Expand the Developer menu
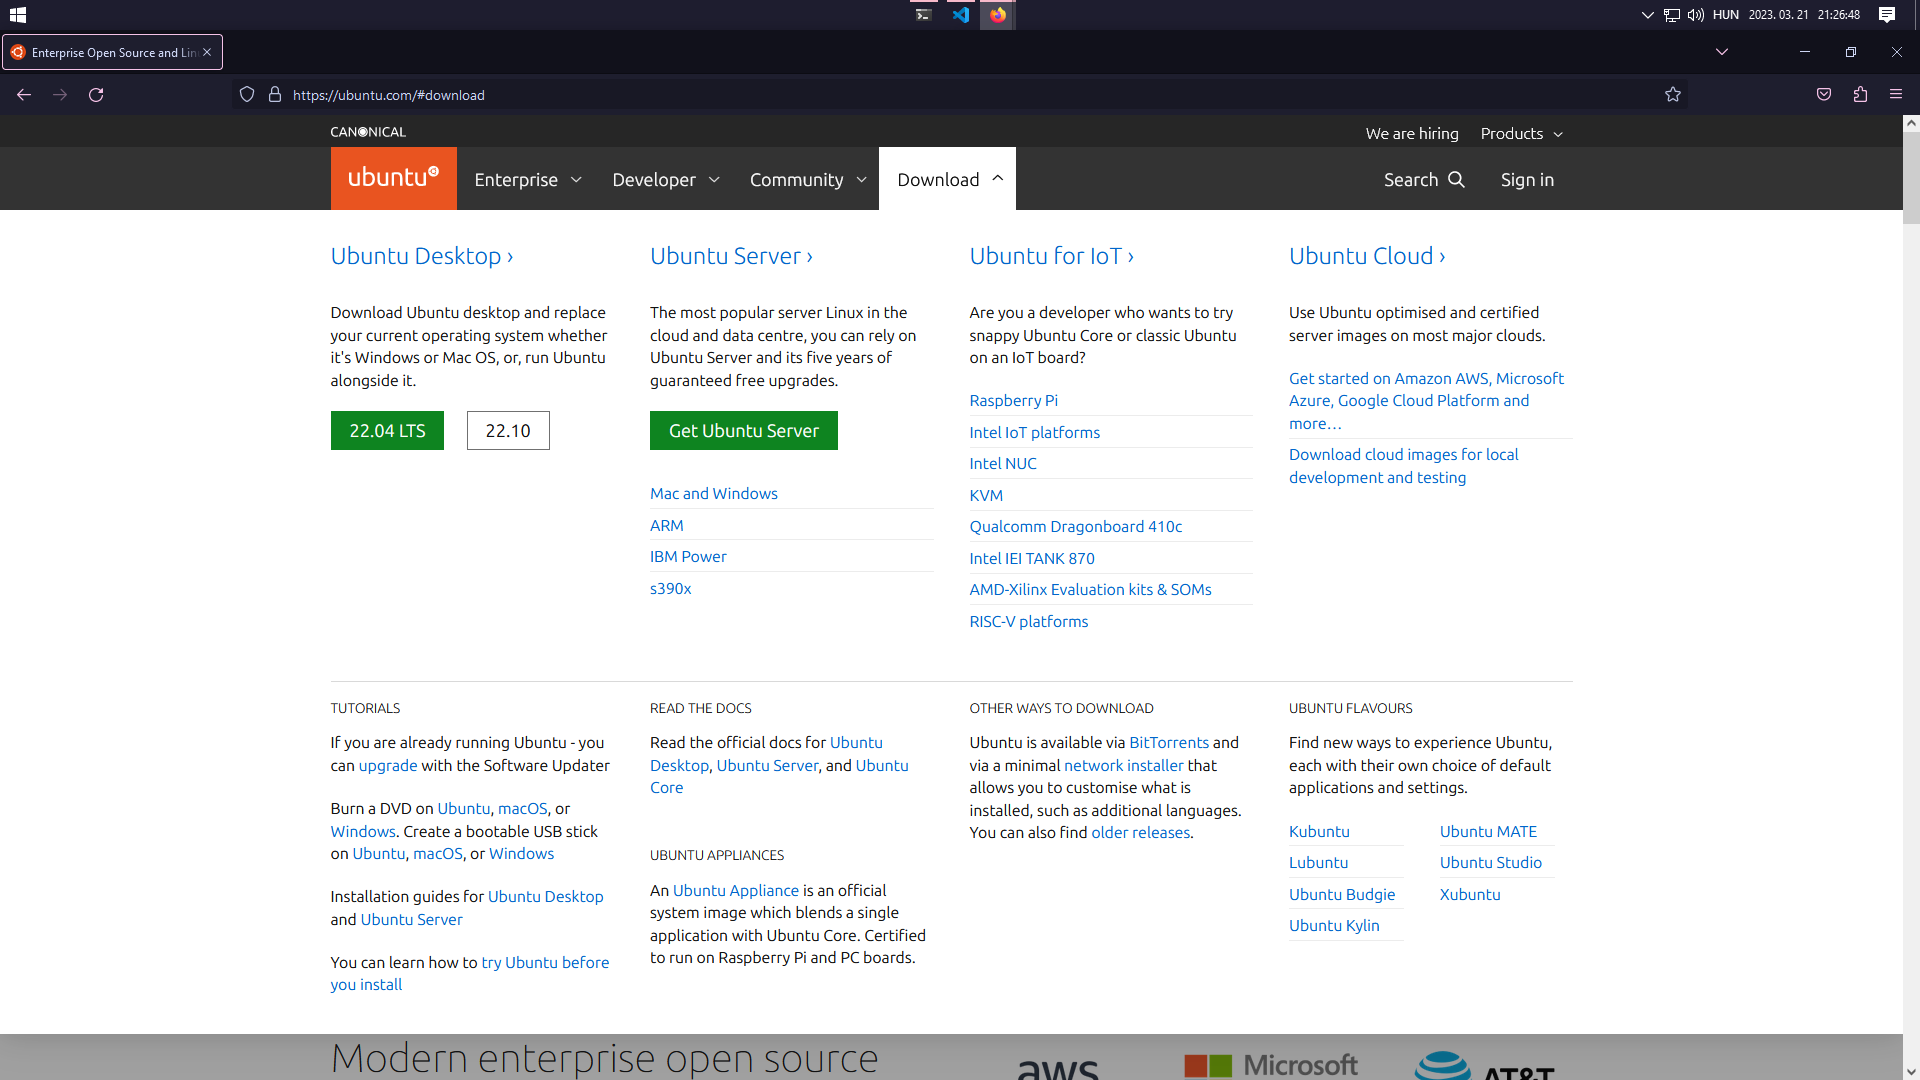The height and width of the screenshot is (1080, 1920). (666, 180)
